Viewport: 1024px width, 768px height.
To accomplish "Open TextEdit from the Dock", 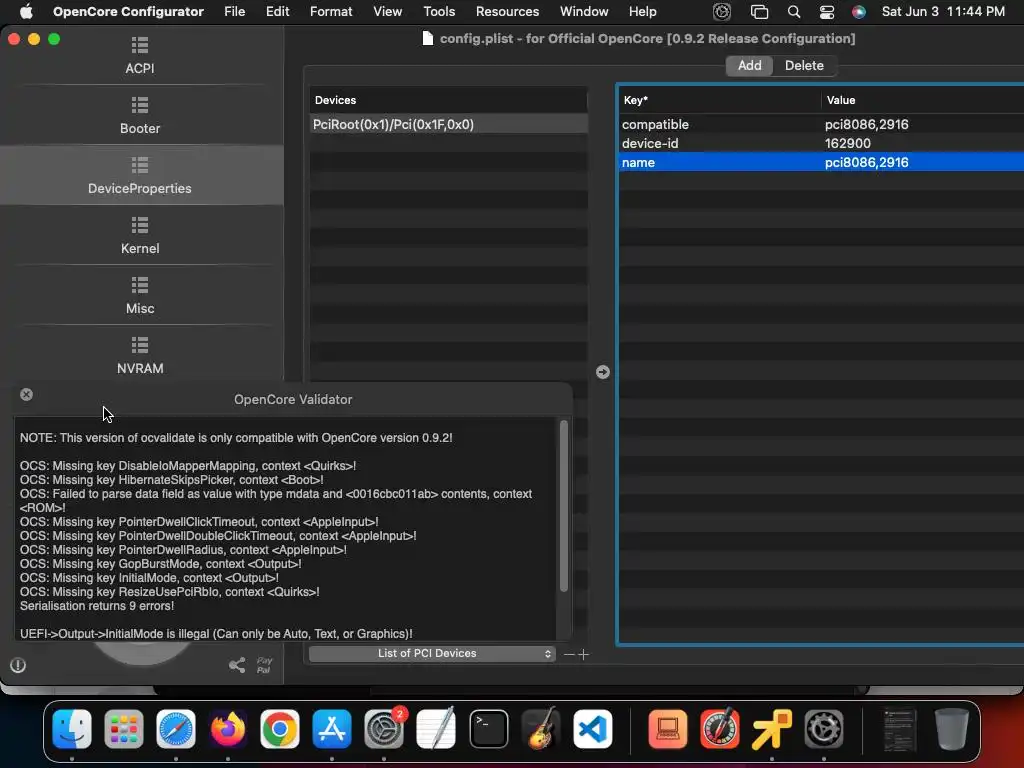I will tap(436, 728).
